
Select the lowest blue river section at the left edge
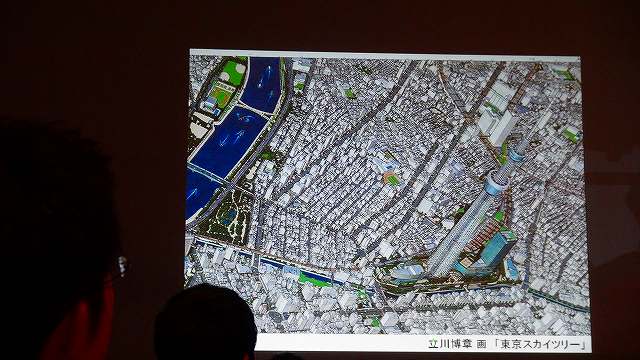[x=199, y=195]
